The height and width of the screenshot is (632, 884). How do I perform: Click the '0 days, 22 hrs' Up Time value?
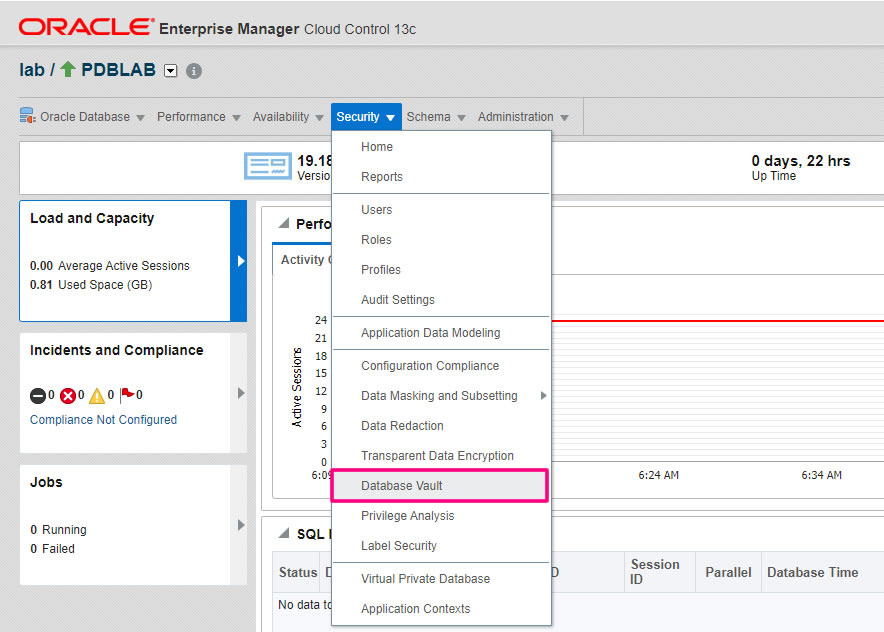801,161
